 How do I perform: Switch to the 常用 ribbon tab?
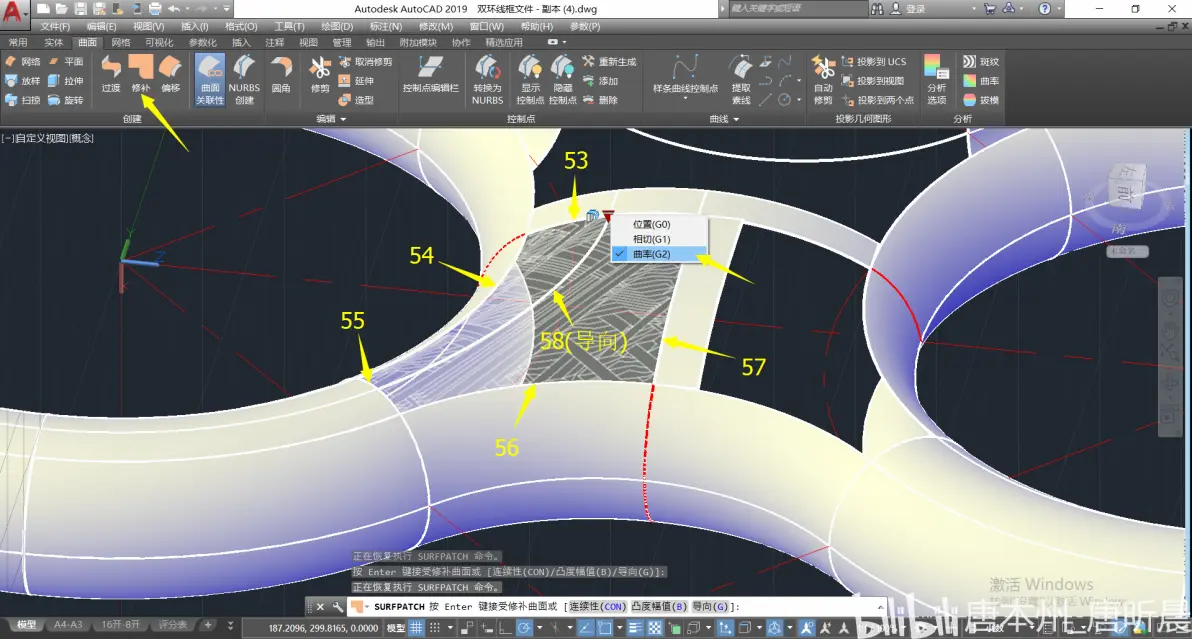coord(17,43)
